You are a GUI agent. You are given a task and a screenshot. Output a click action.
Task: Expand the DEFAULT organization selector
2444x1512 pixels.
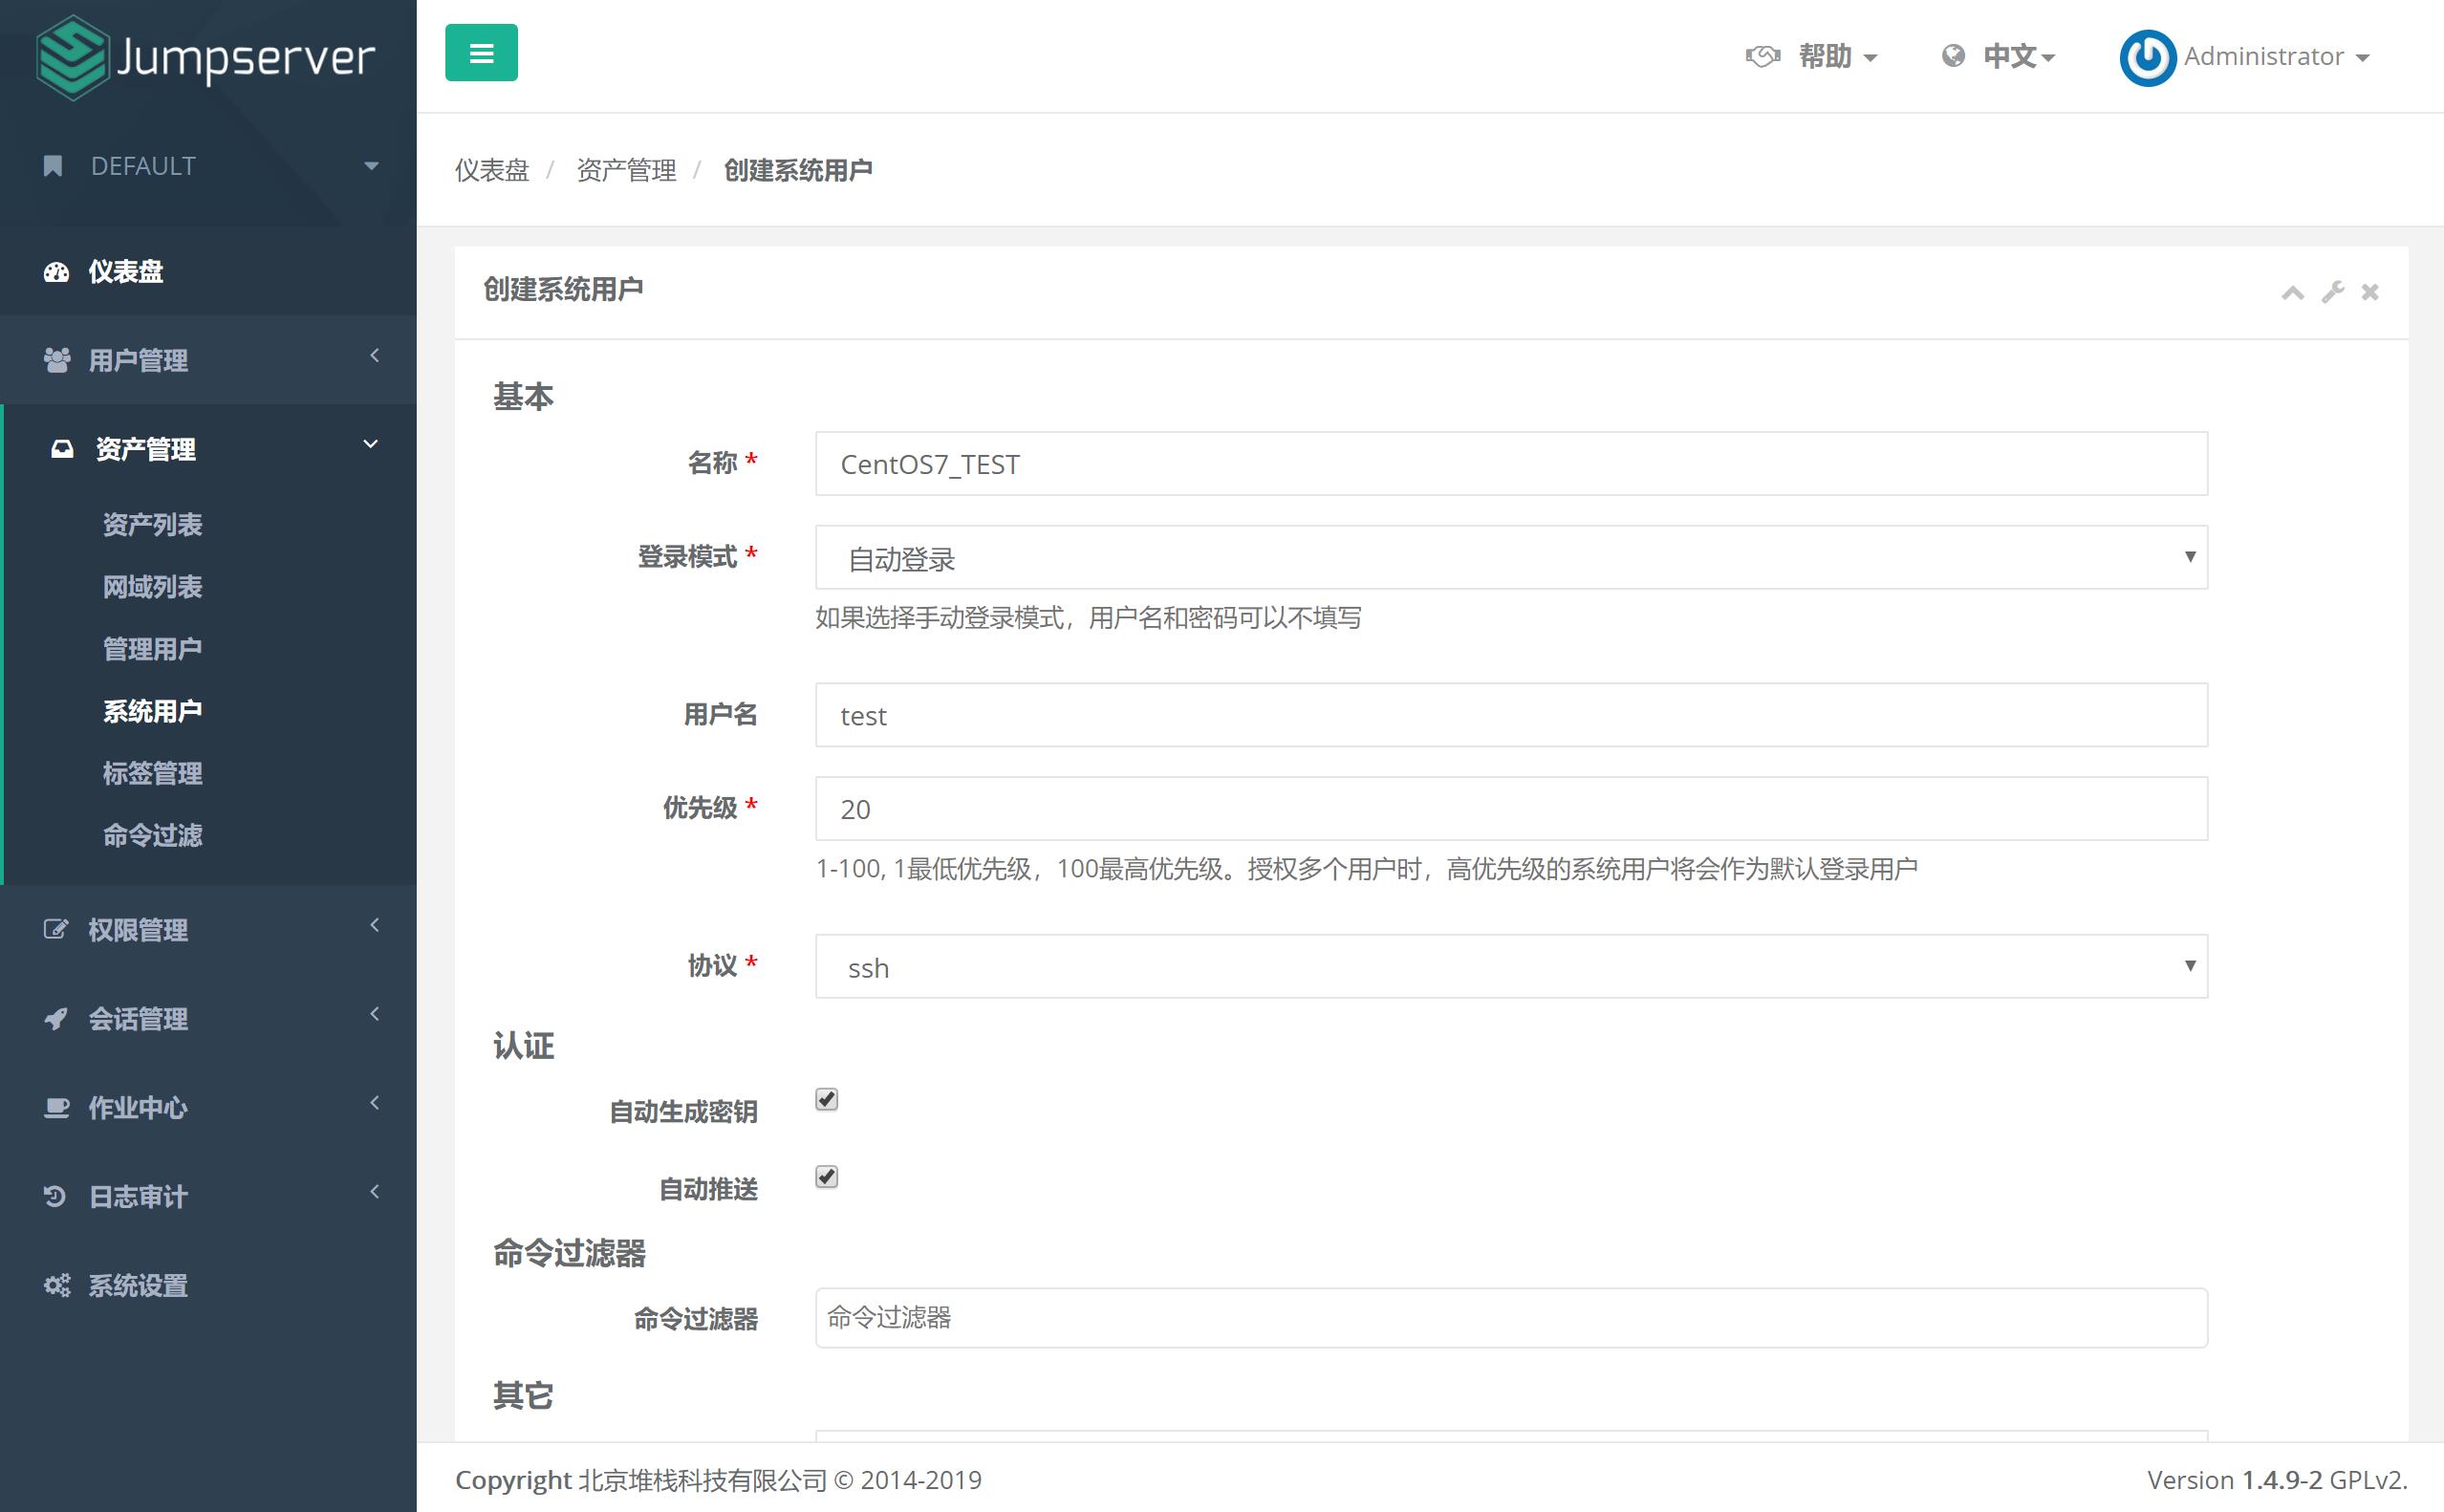point(208,166)
